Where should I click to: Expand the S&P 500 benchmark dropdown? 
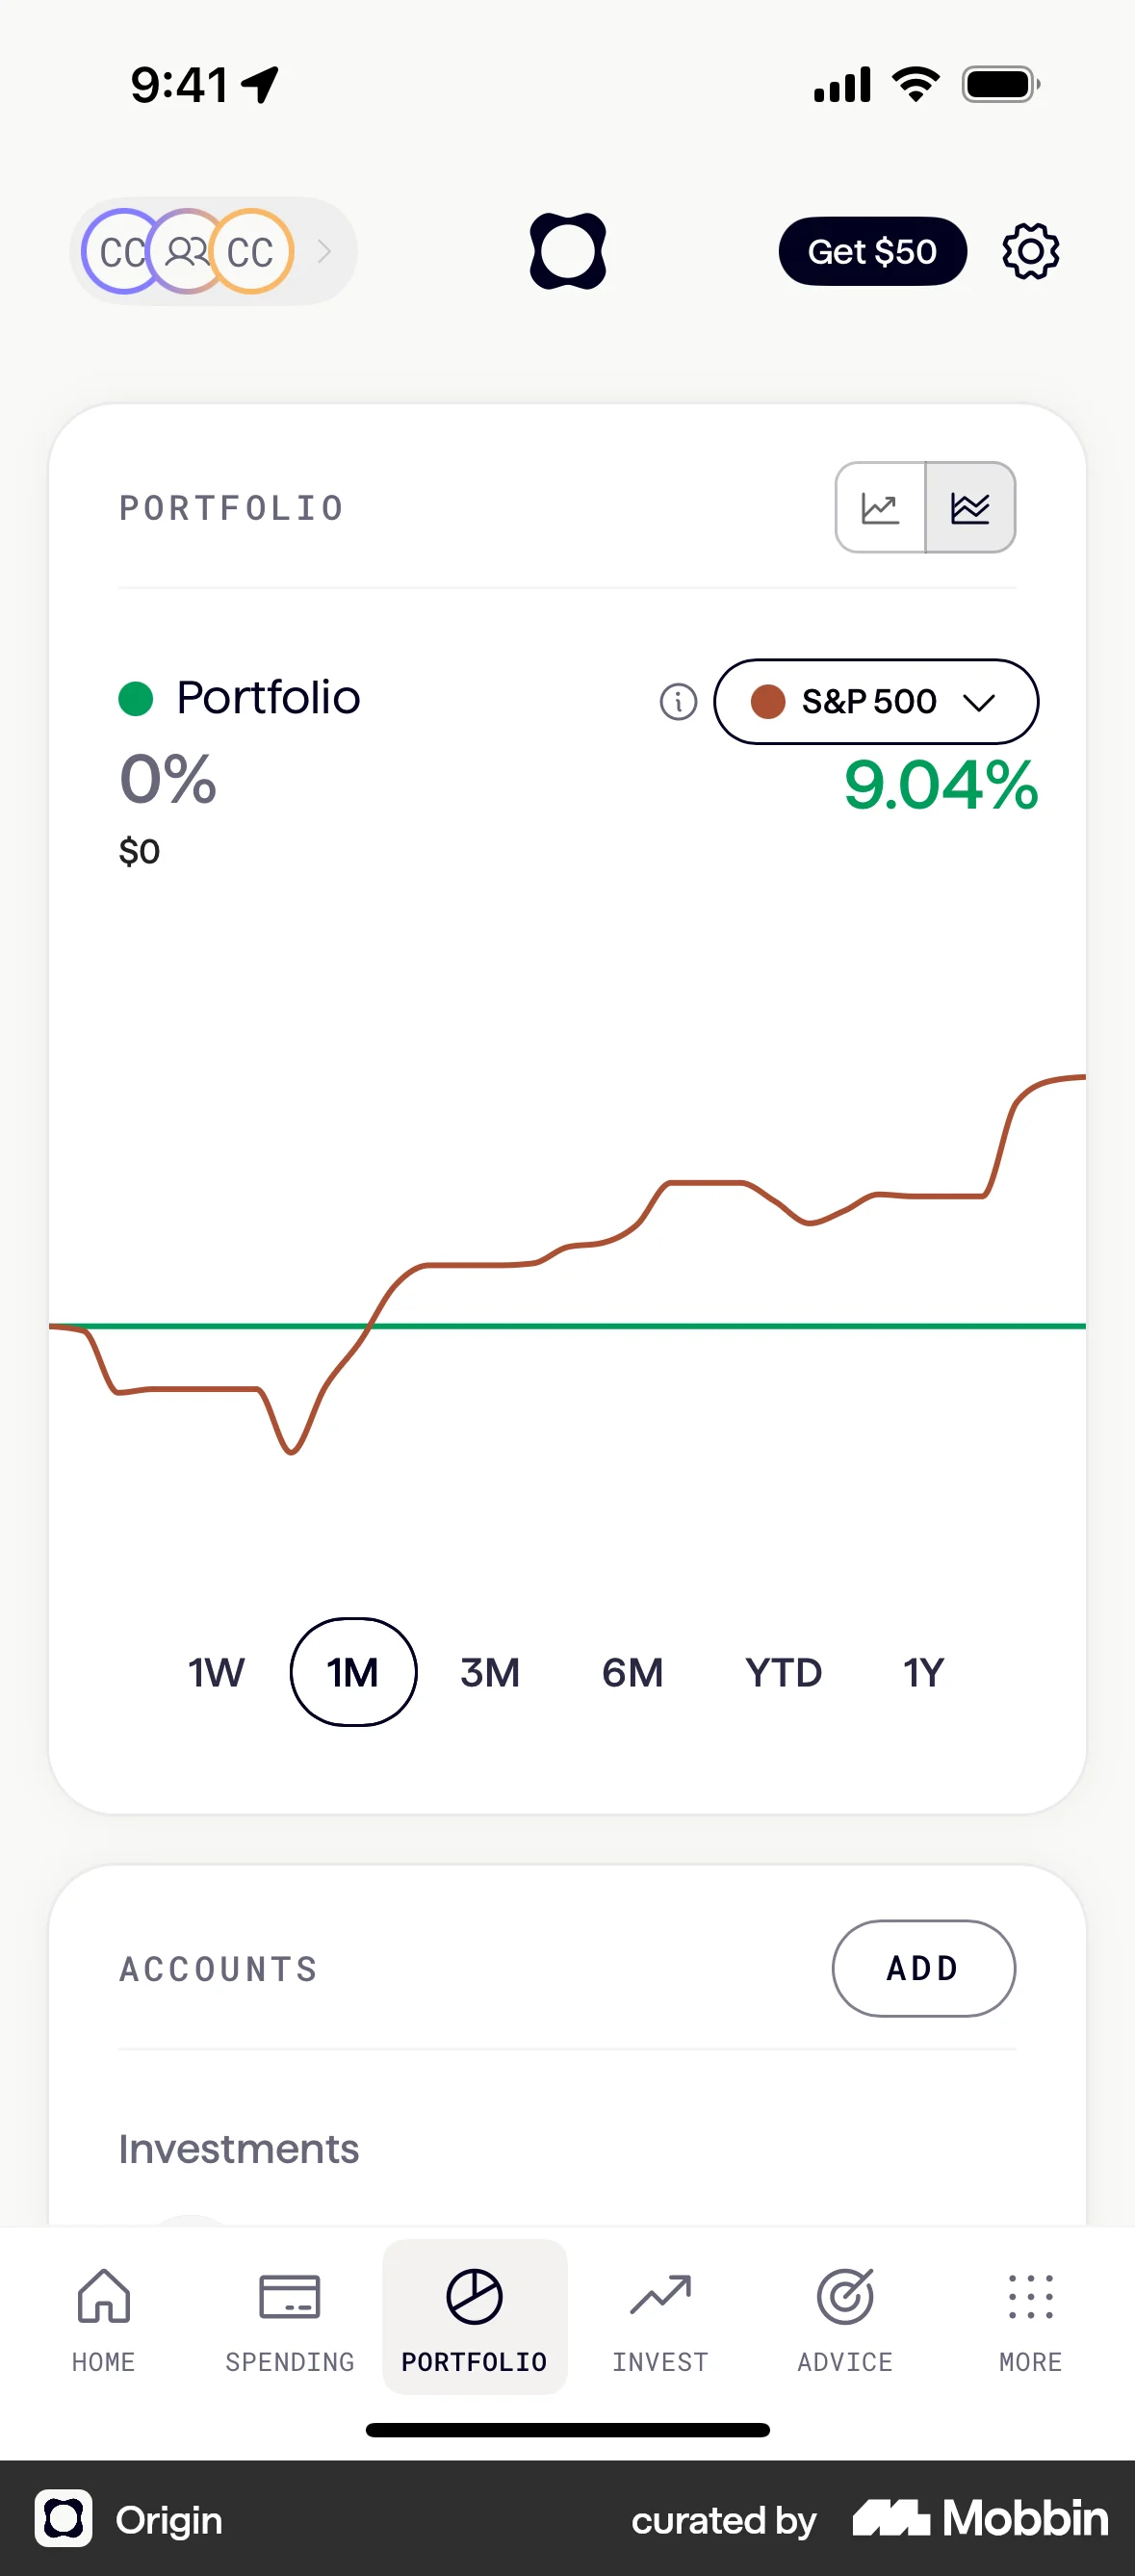click(x=876, y=702)
